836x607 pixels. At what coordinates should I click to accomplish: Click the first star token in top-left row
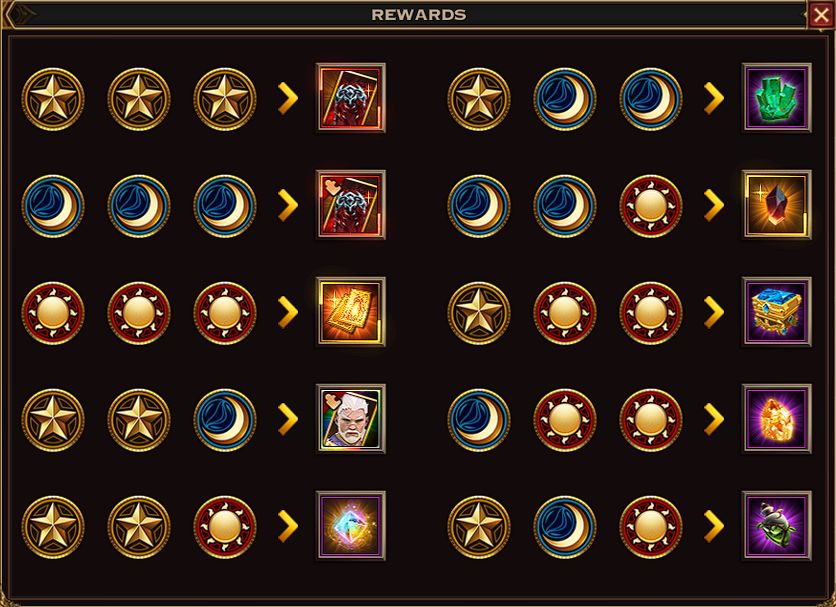pos(53,99)
